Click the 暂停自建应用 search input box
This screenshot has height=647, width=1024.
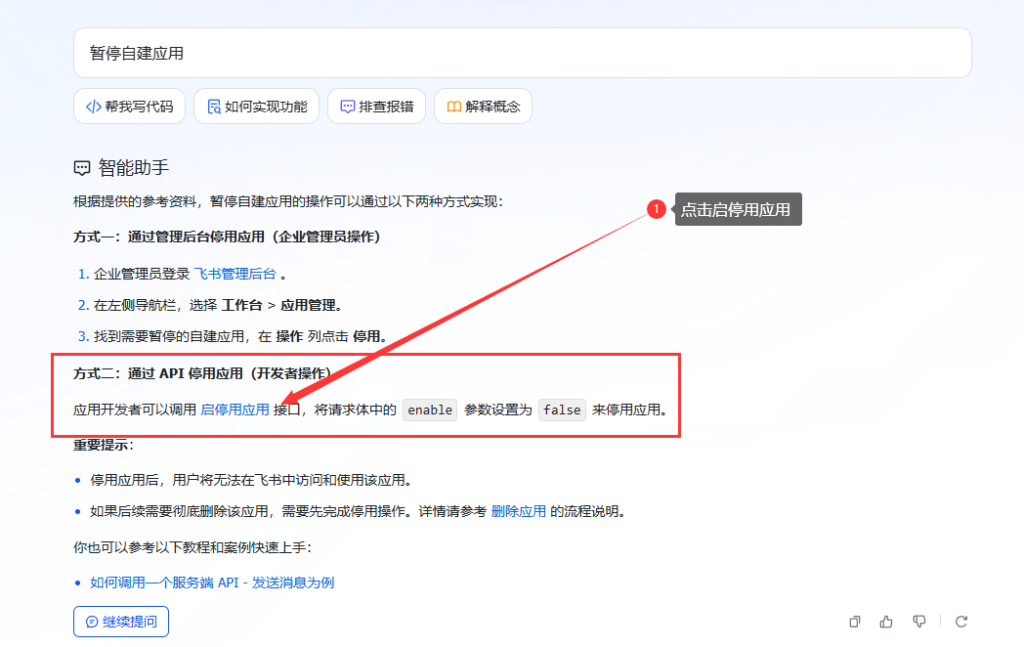[x=522, y=53]
